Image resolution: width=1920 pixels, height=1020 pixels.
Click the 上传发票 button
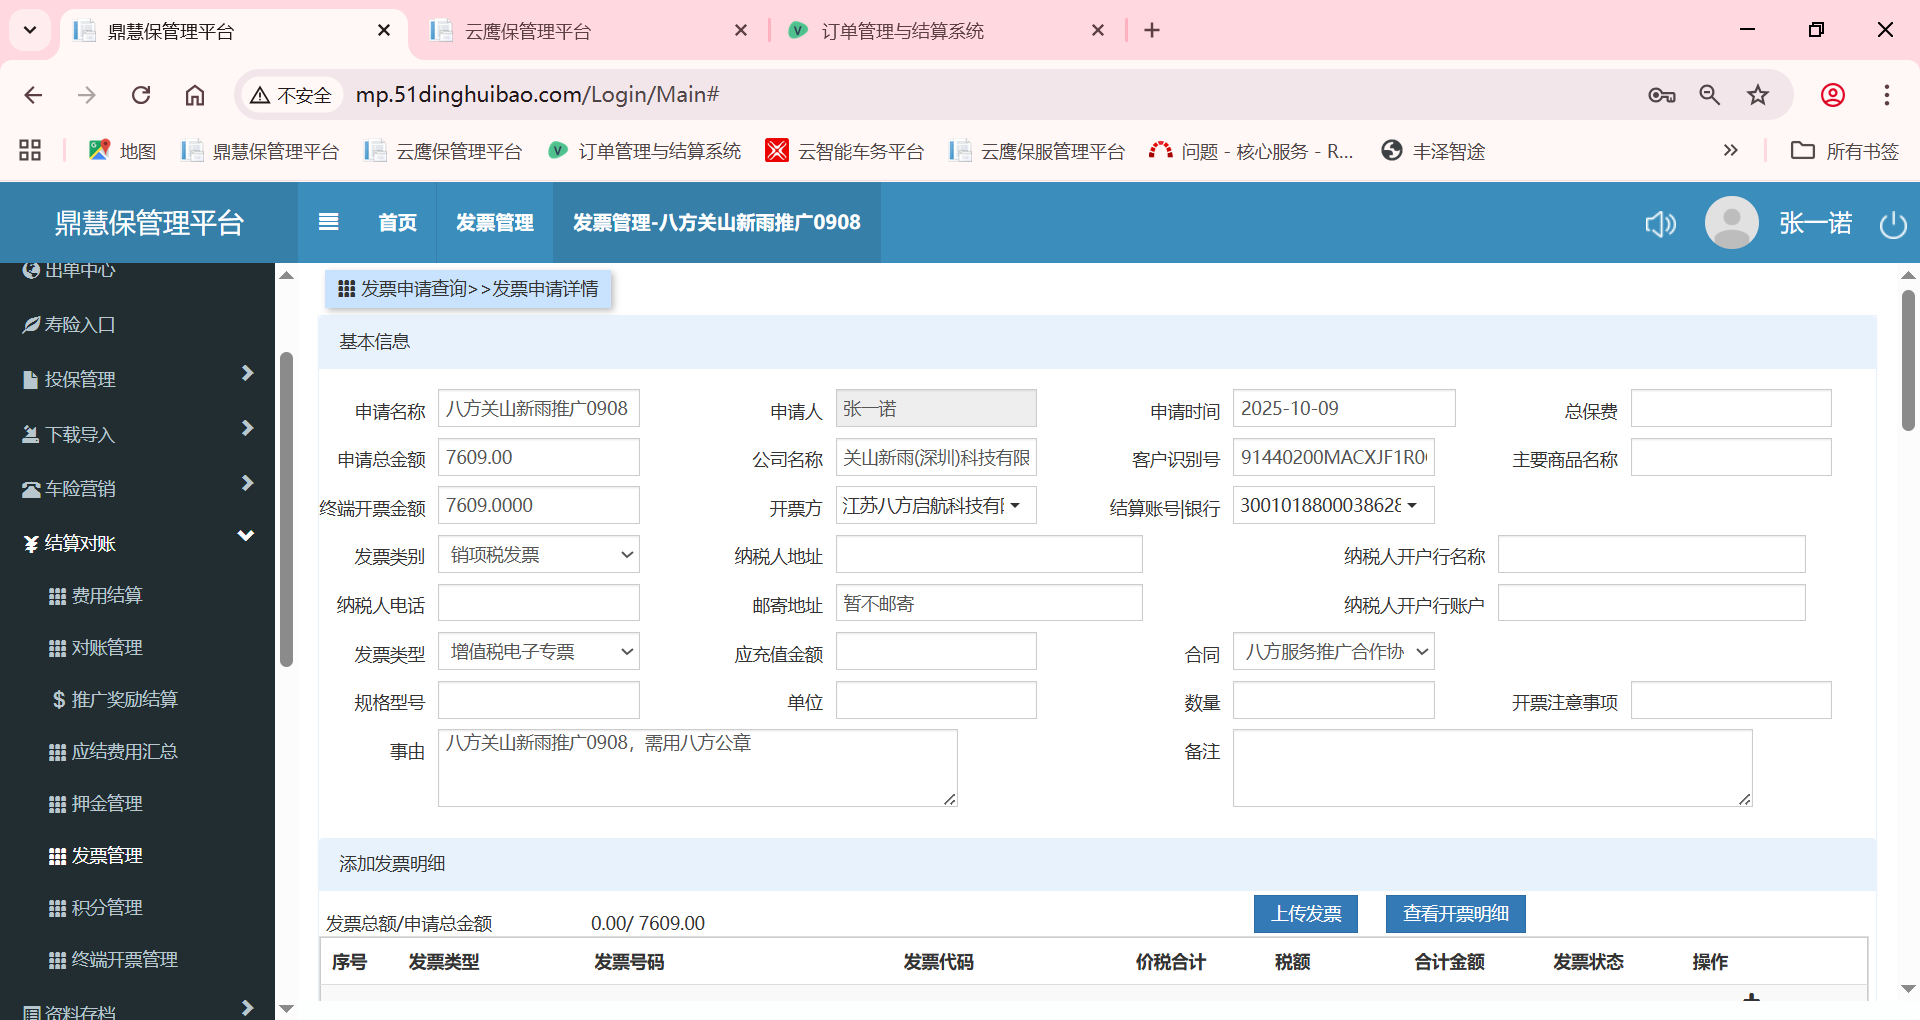pos(1305,914)
